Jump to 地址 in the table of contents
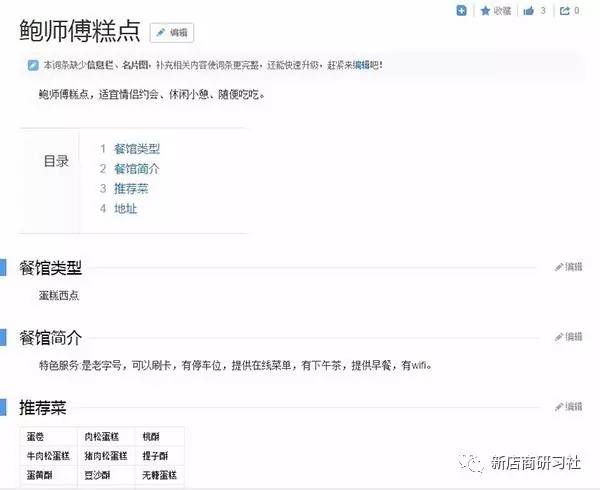Viewport: 600px width, 490px height. pos(126,208)
